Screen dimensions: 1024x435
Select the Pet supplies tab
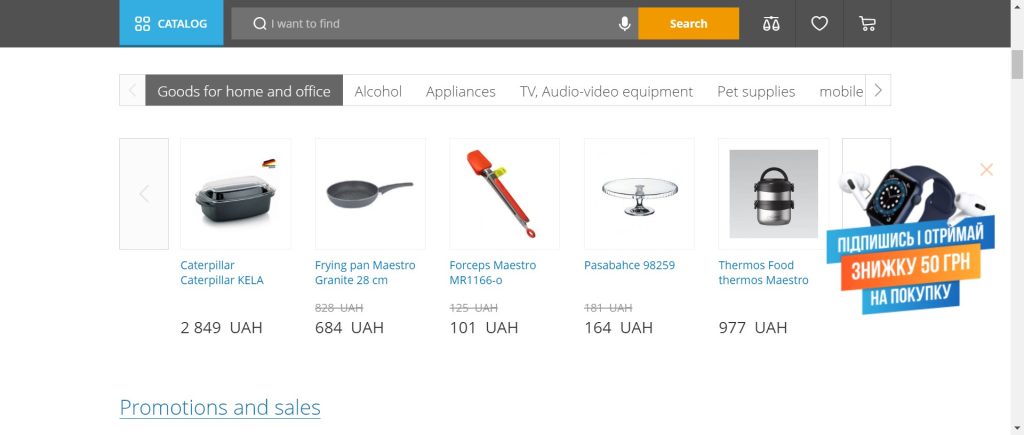[x=756, y=91]
